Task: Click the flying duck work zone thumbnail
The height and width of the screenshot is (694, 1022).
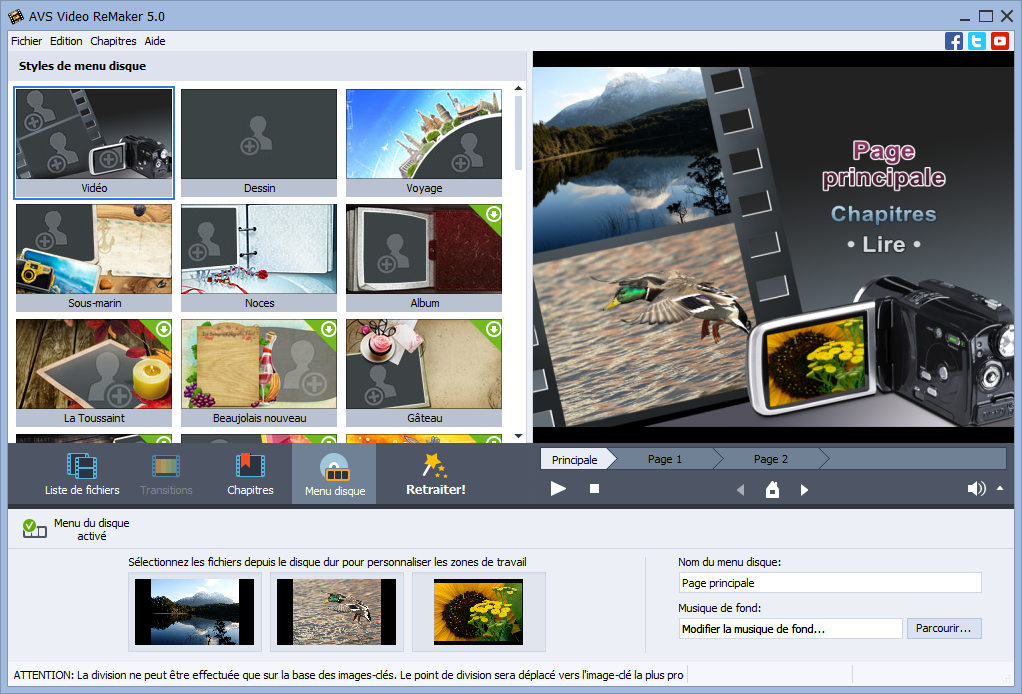Action: coord(336,612)
